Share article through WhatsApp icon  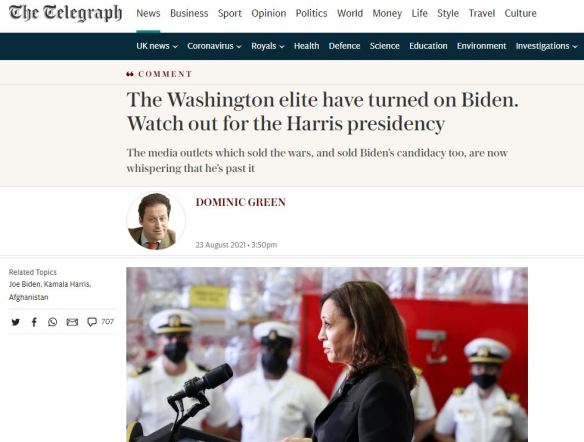click(x=53, y=322)
